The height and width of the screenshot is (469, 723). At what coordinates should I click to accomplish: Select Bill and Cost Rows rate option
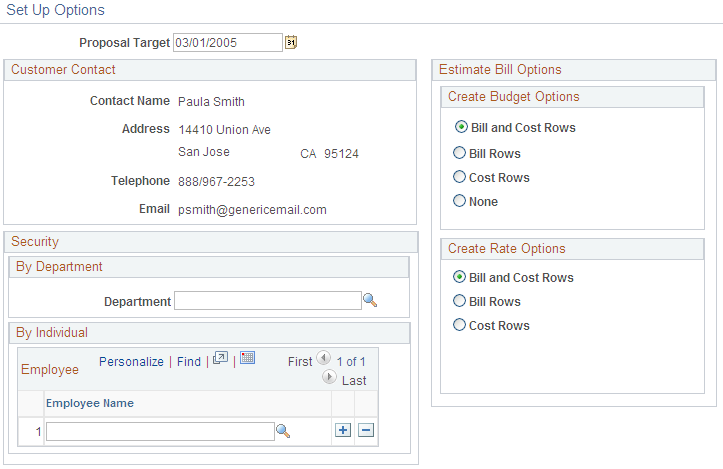pos(459,277)
